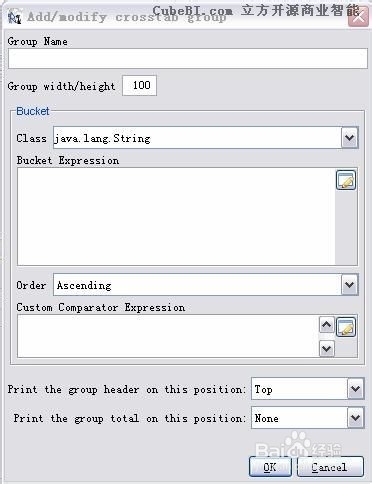Close the Add/modify crosstab group dialog

[359, 17]
